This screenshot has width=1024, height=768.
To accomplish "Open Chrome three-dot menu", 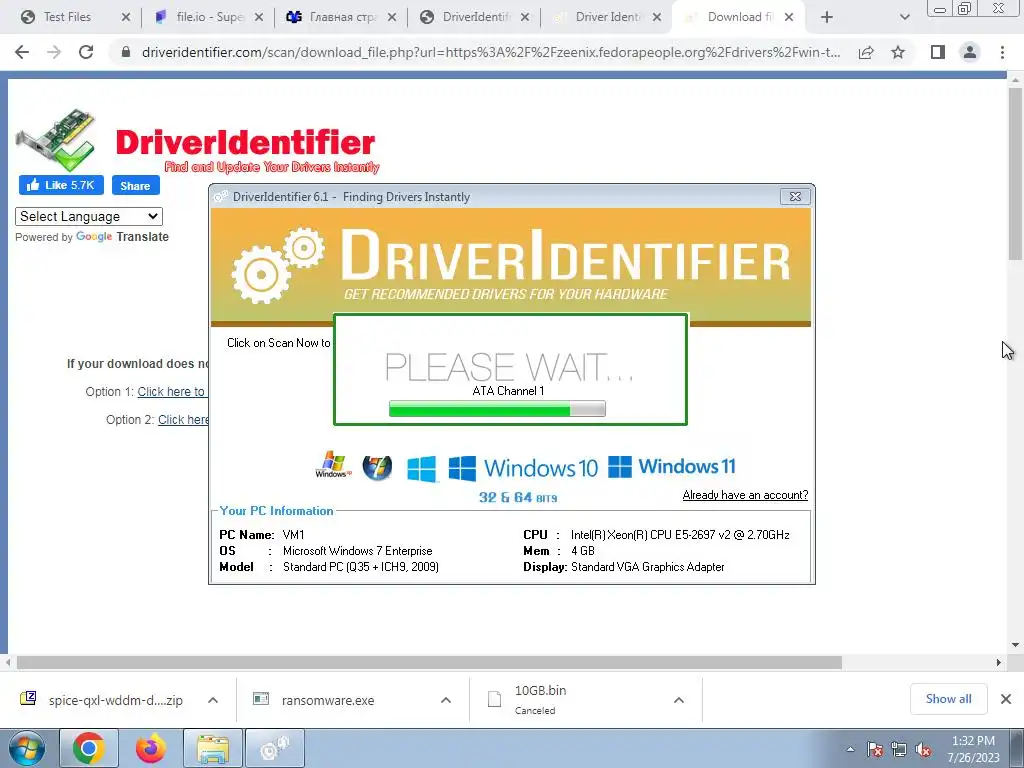I will (1002, 52).
